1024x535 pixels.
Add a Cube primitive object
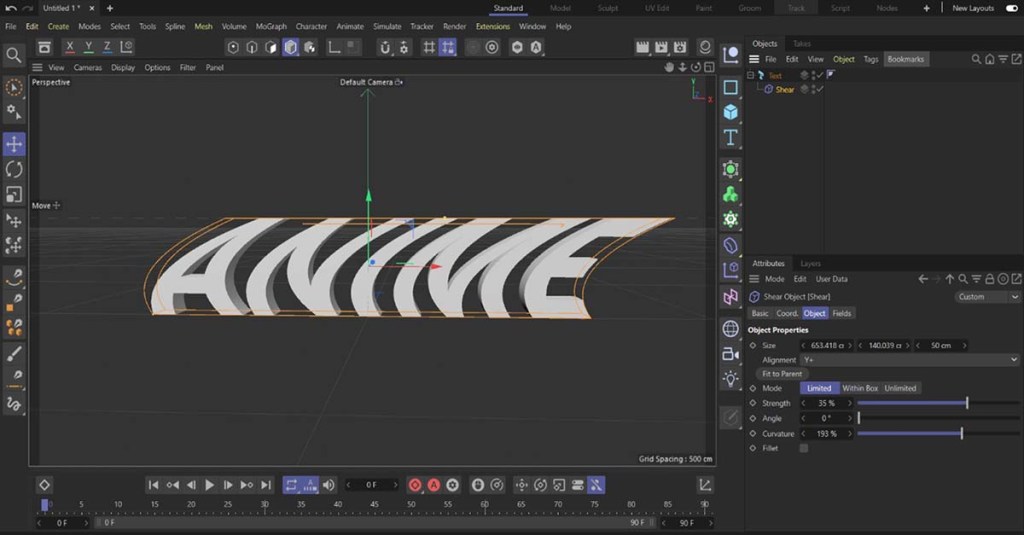point(731,112)
